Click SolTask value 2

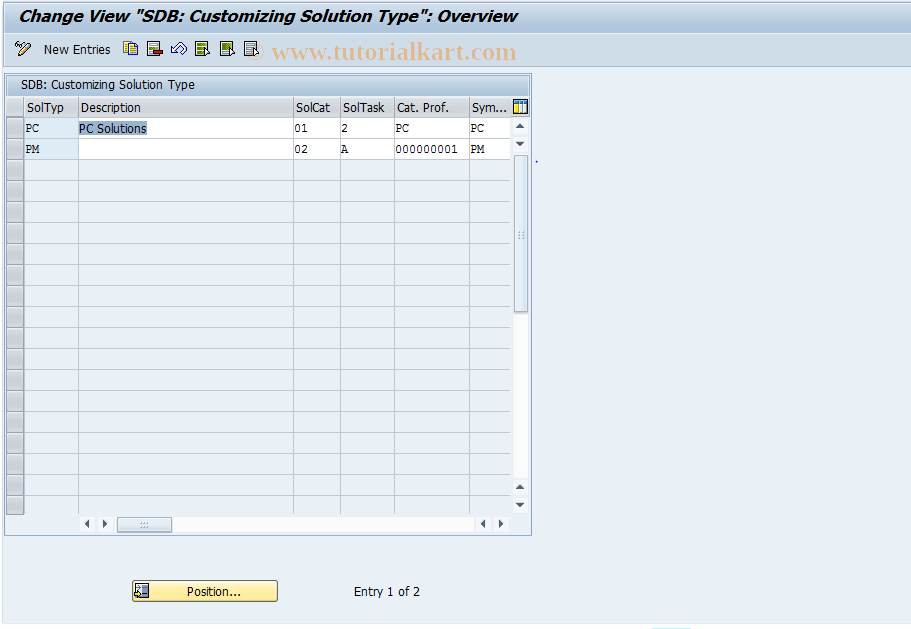pos(367,128)
